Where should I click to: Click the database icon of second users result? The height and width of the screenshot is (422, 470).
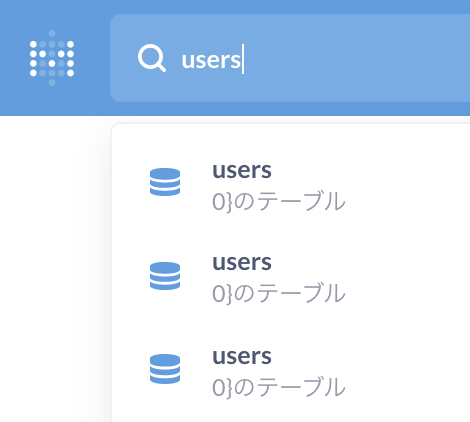[x=165, y=276]
